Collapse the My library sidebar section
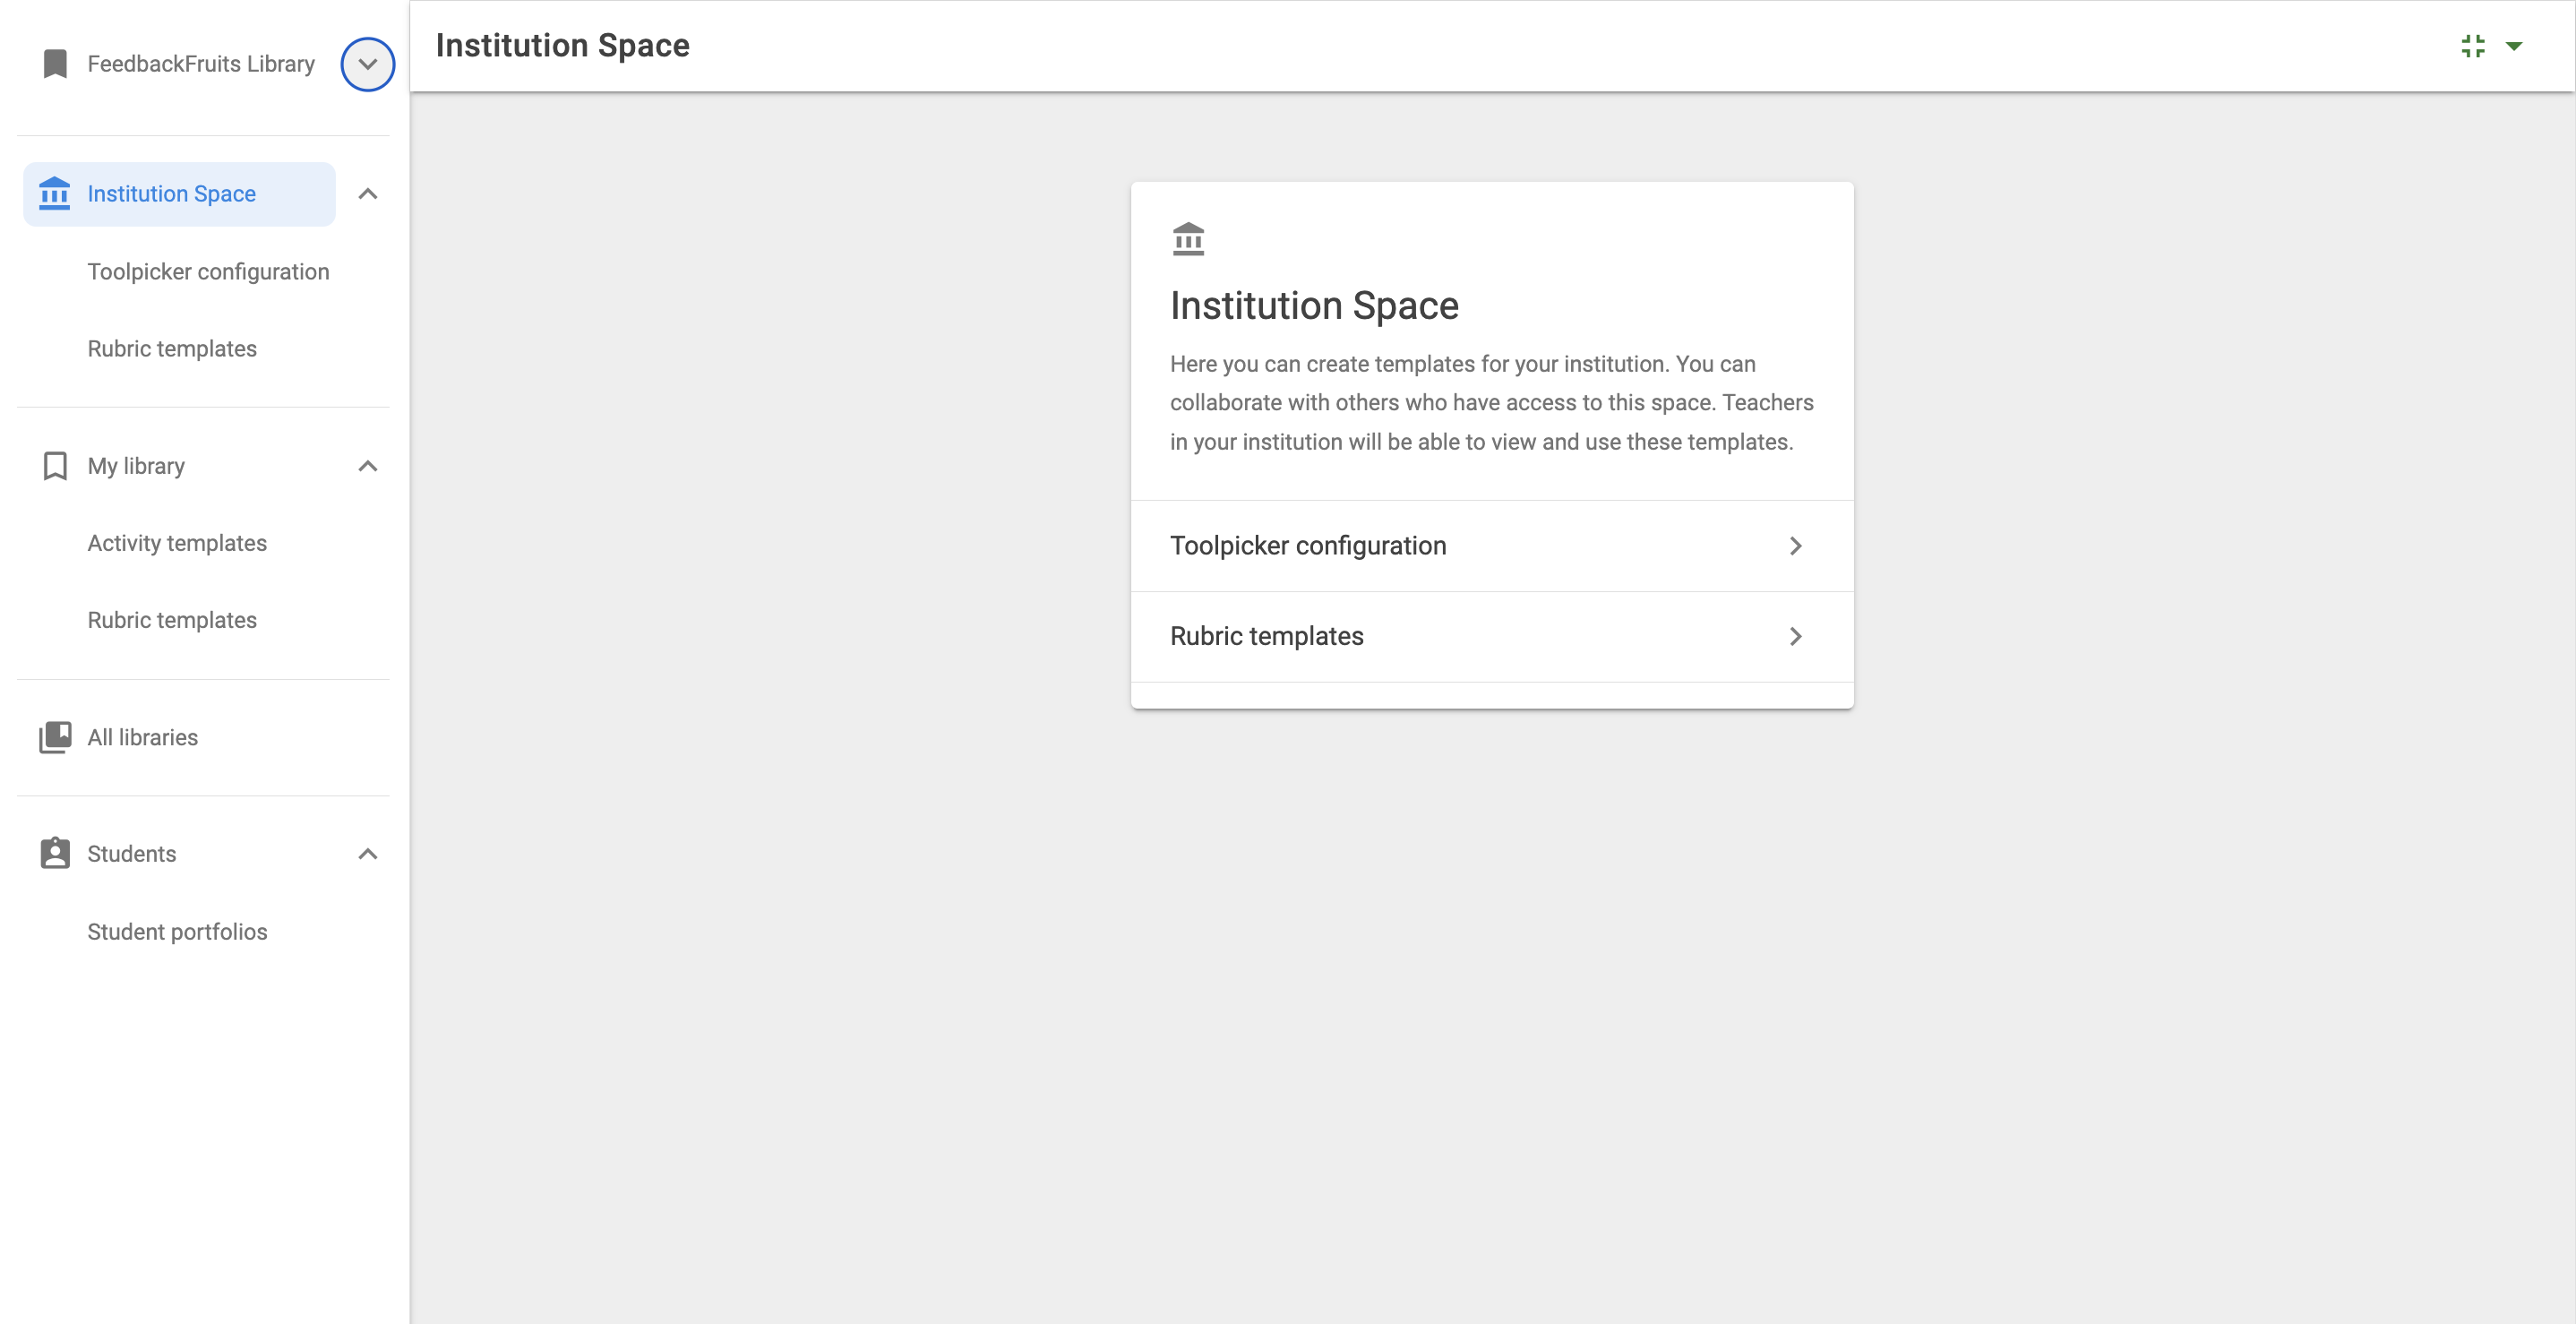This screenshot has width=2576, height=1324. tap(367, 466)
